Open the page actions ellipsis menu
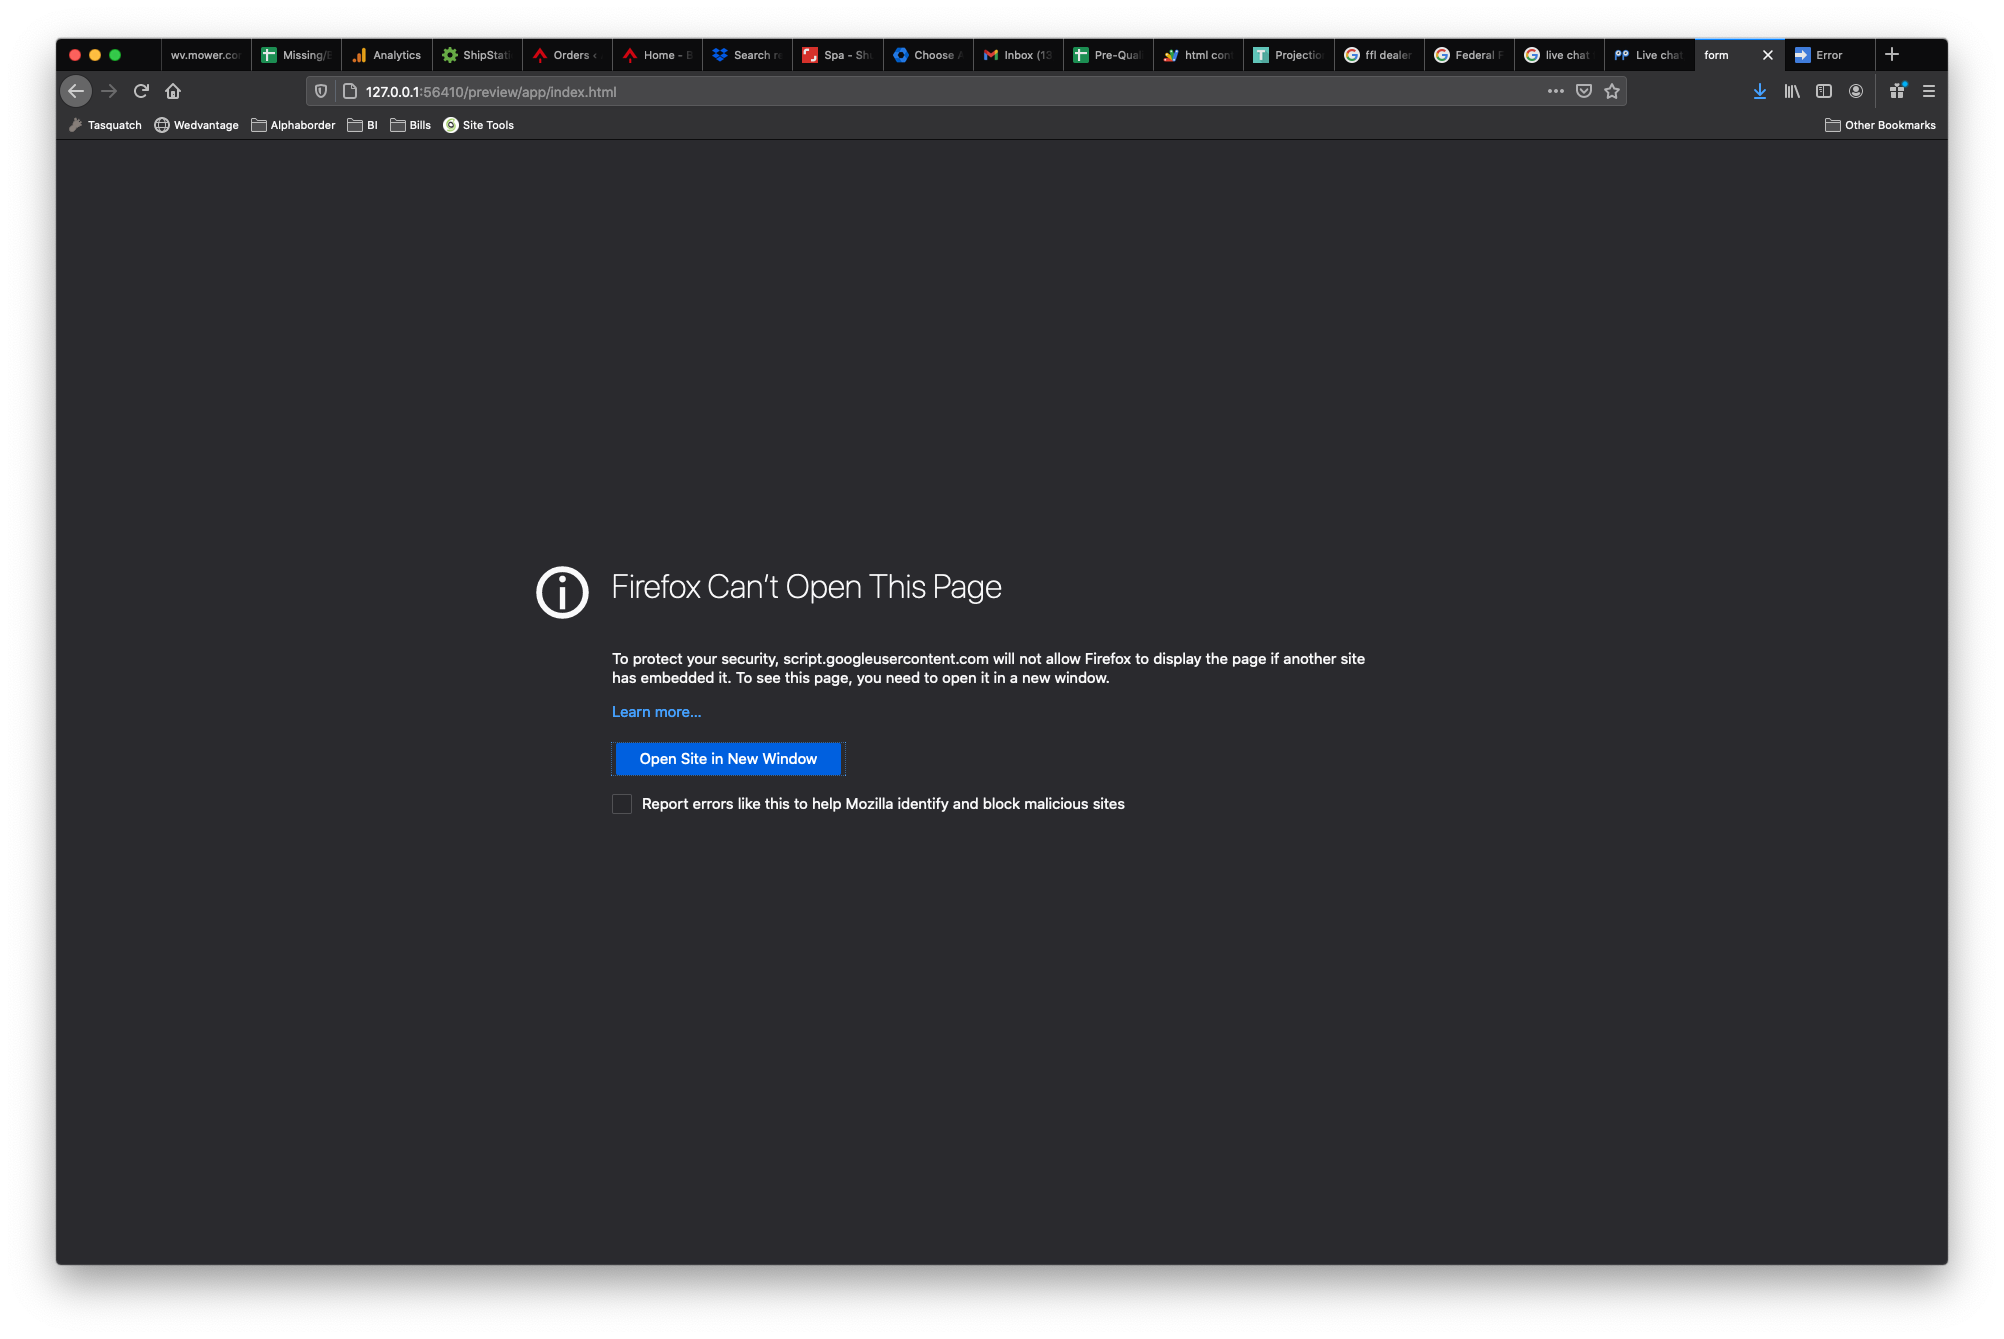The height and width of the screenshot is (1339, 2004). coord(1556,91)
